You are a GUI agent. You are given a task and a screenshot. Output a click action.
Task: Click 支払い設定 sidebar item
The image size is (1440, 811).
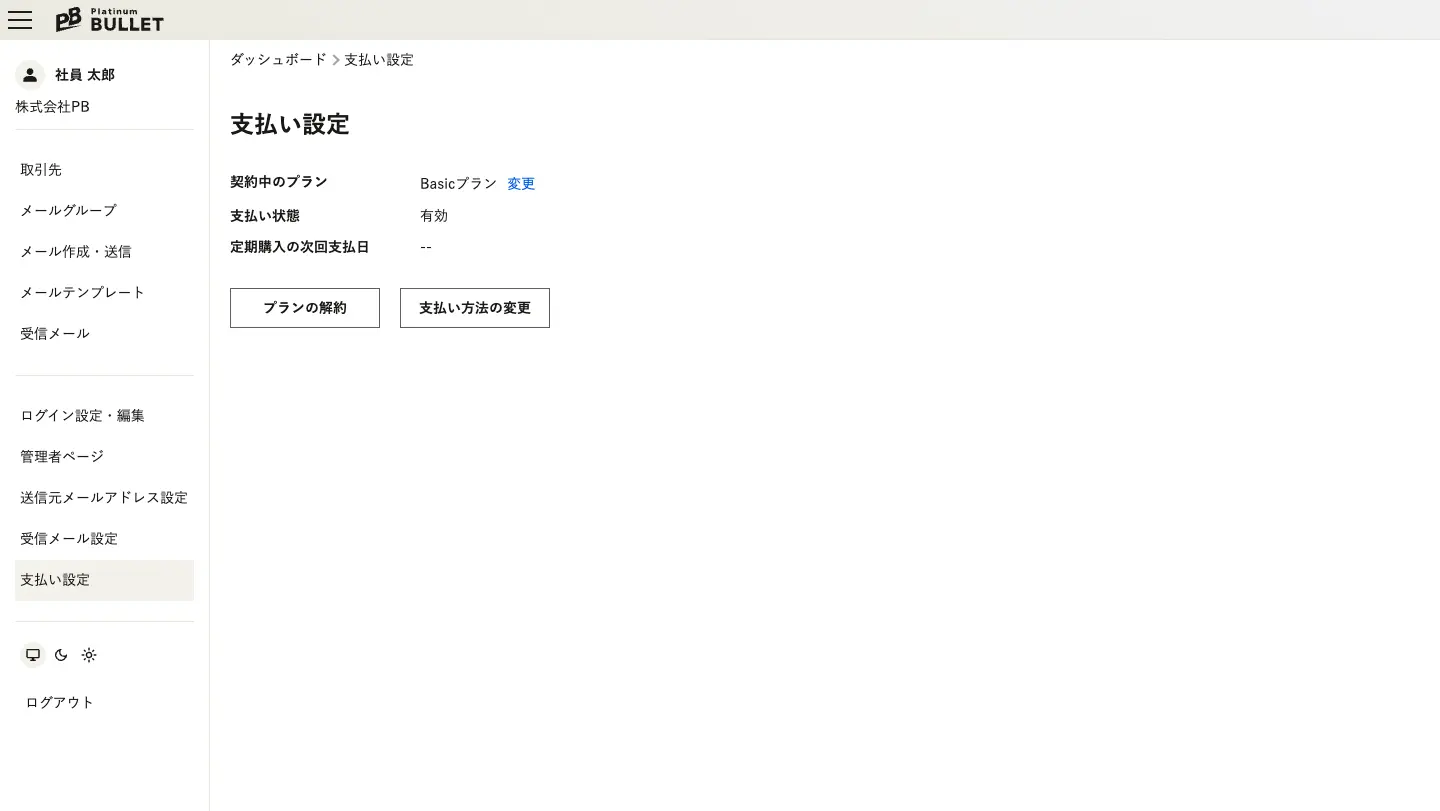55,580
